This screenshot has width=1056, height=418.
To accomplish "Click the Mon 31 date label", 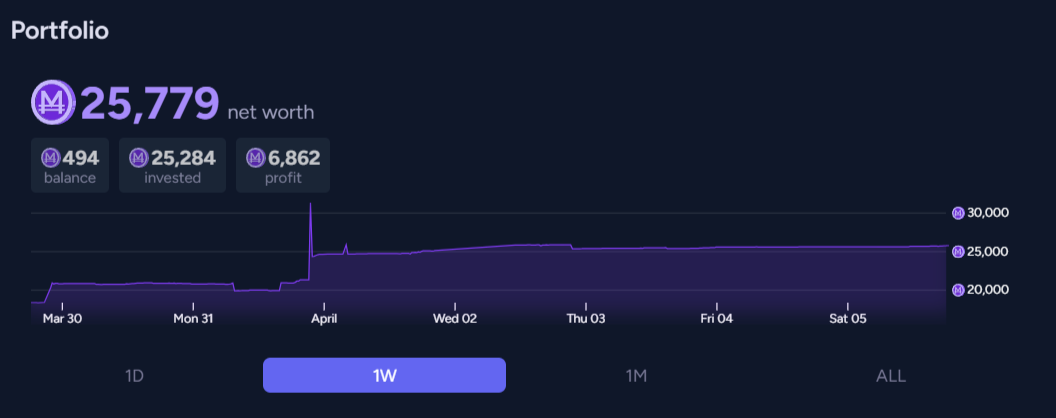I will [x=193, y=319].
